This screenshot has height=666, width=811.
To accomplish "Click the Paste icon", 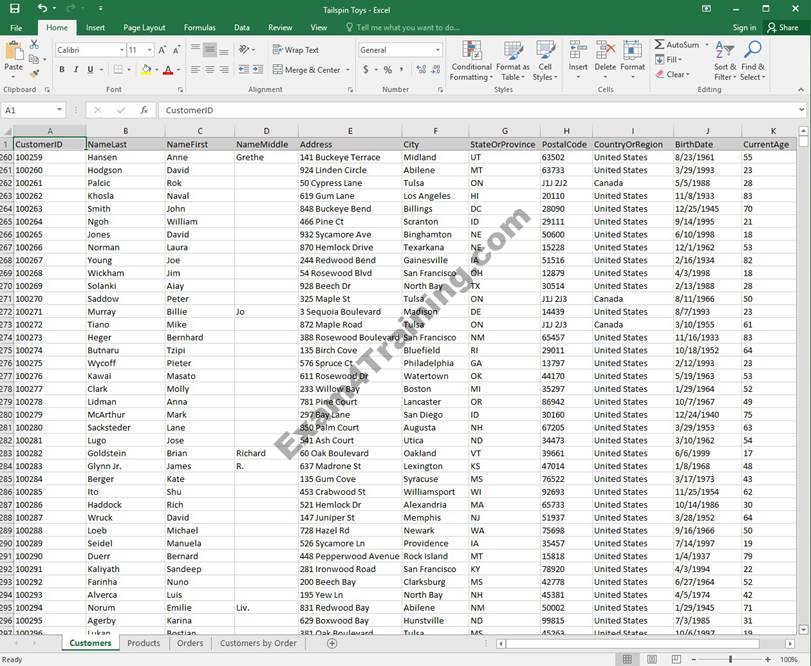I will tap(13, 56).
